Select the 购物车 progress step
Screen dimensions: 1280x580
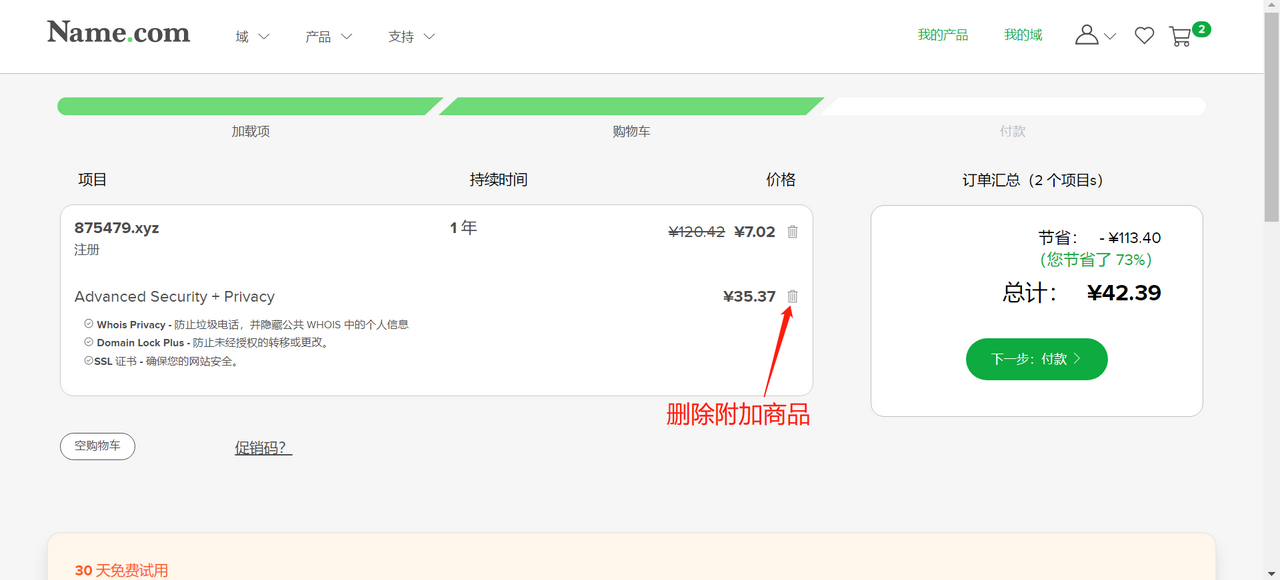pos(631,131)
